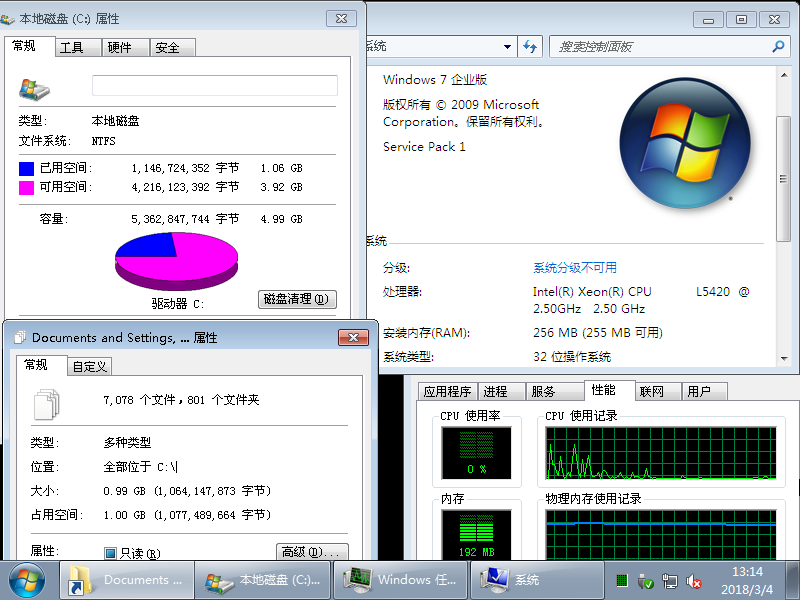Click the system window scrollbar thumb

[x=783, y=179]
